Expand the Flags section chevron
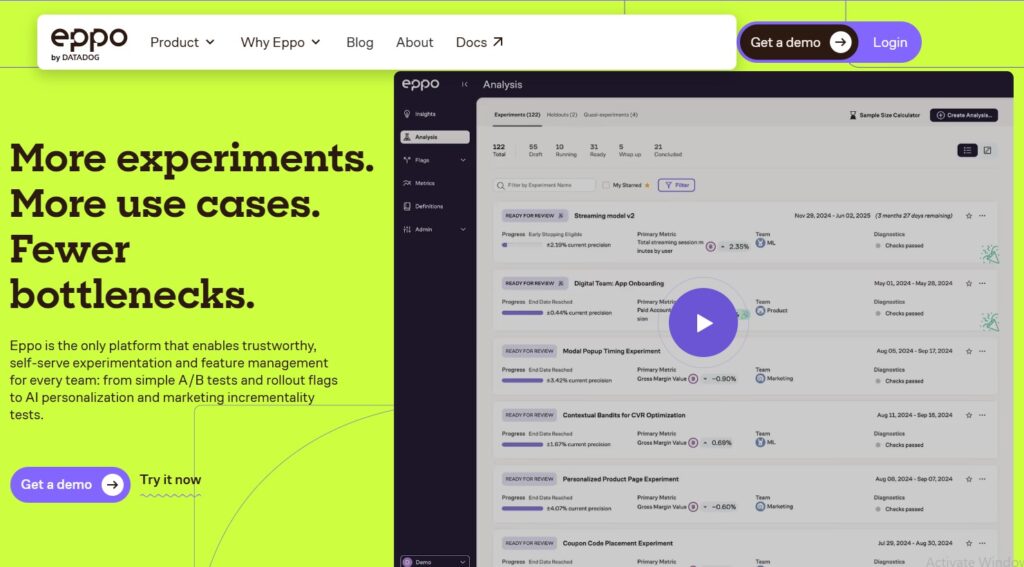The width and height of the screenshot is (1024, 567). point(463,160)
